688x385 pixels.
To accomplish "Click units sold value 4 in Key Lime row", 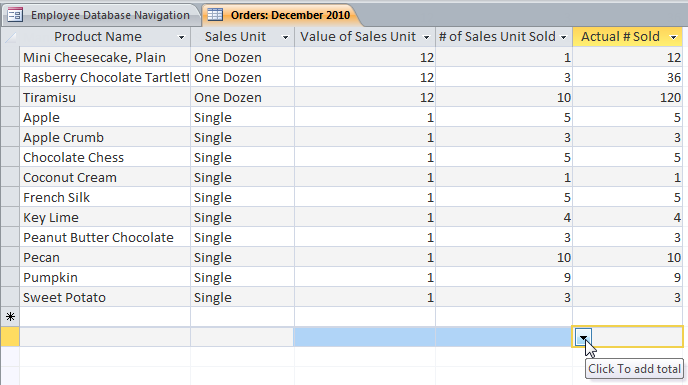I will 504,217.
